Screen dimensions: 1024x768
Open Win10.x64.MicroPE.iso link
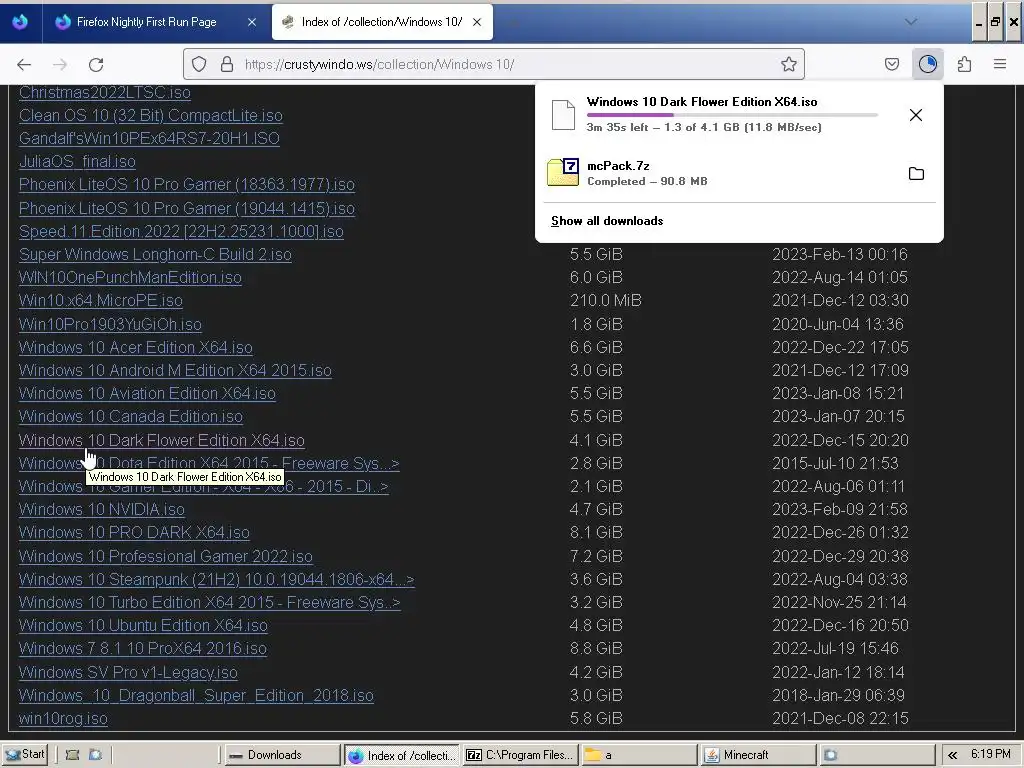point(101,300)
